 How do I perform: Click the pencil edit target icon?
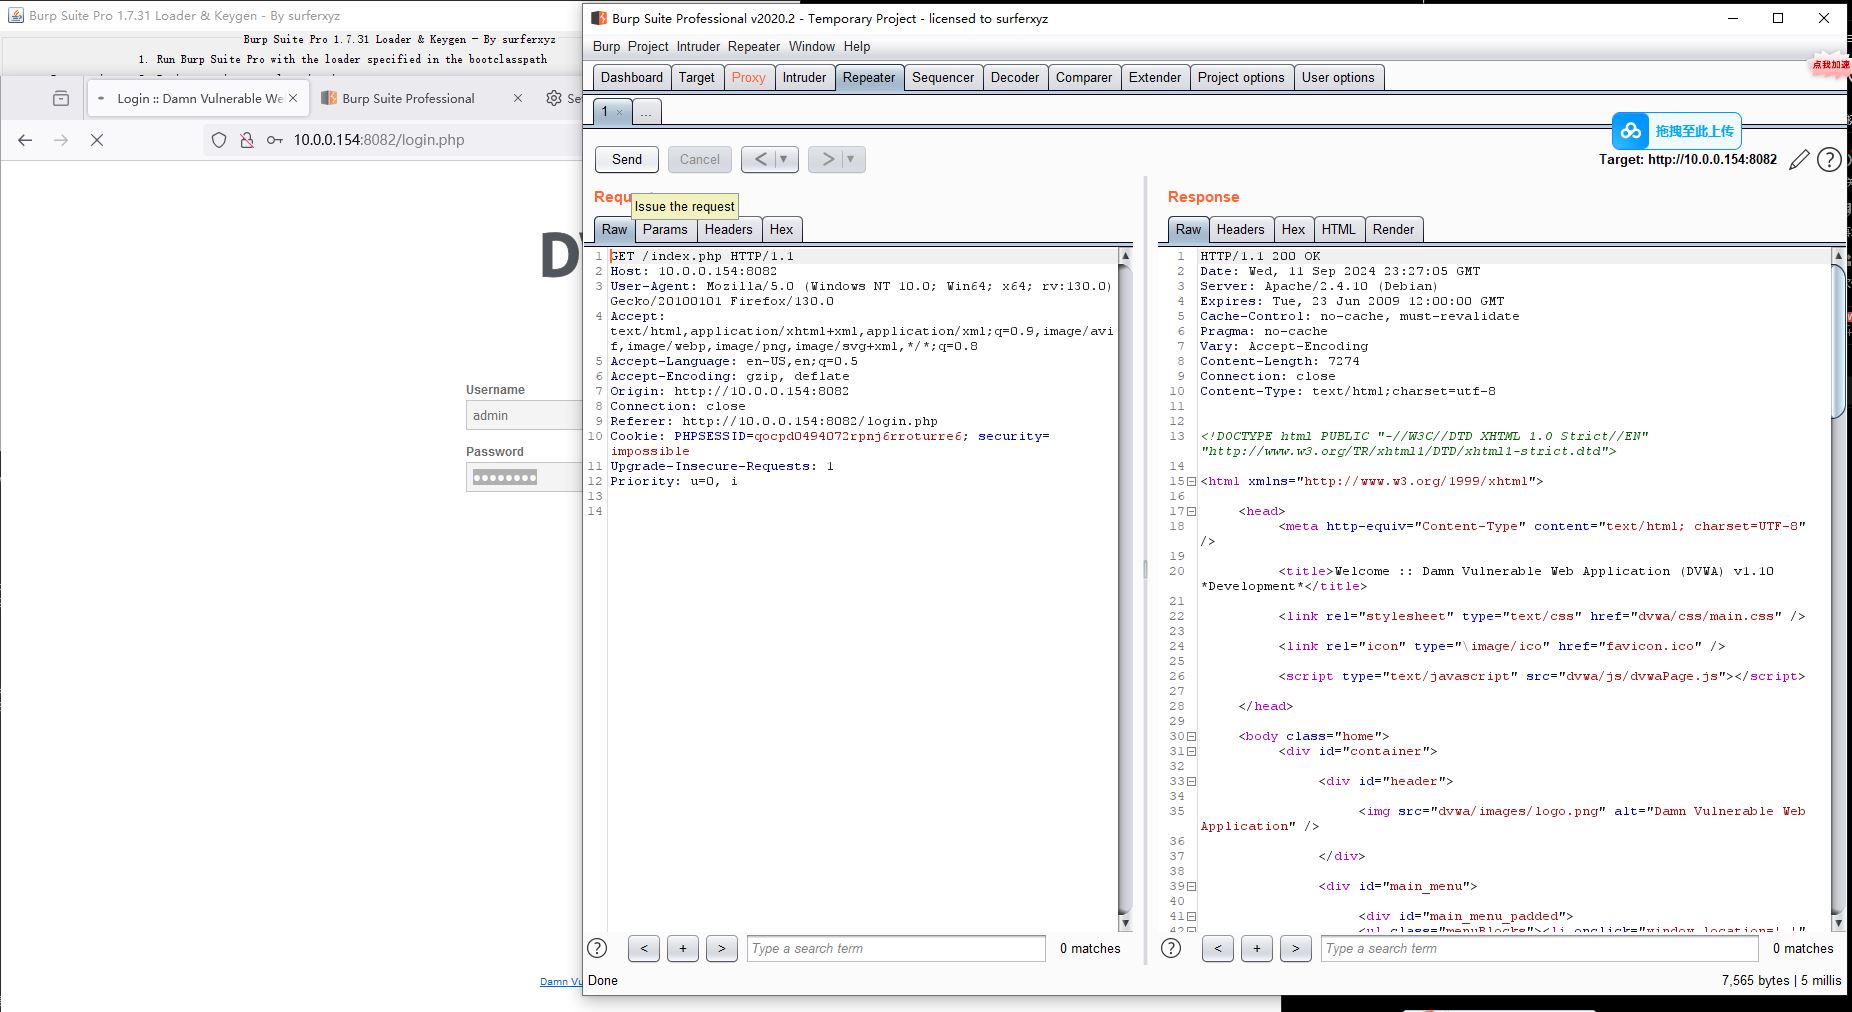coord(1799,160)
